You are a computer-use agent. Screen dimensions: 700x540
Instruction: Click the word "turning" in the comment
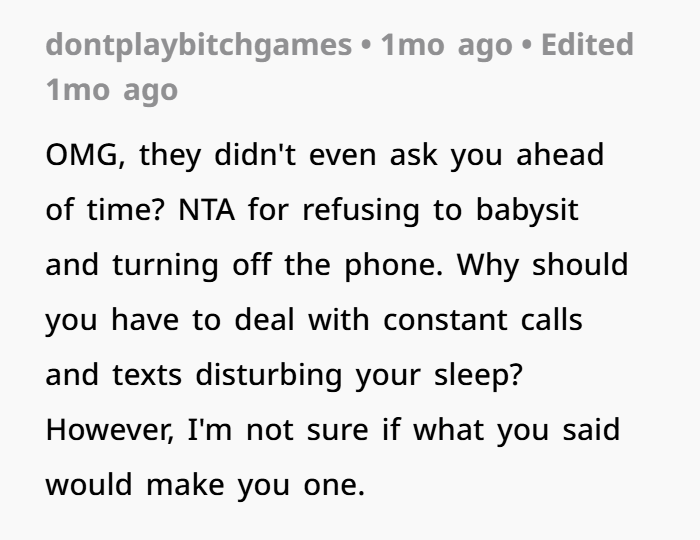(x=166, y=266)
